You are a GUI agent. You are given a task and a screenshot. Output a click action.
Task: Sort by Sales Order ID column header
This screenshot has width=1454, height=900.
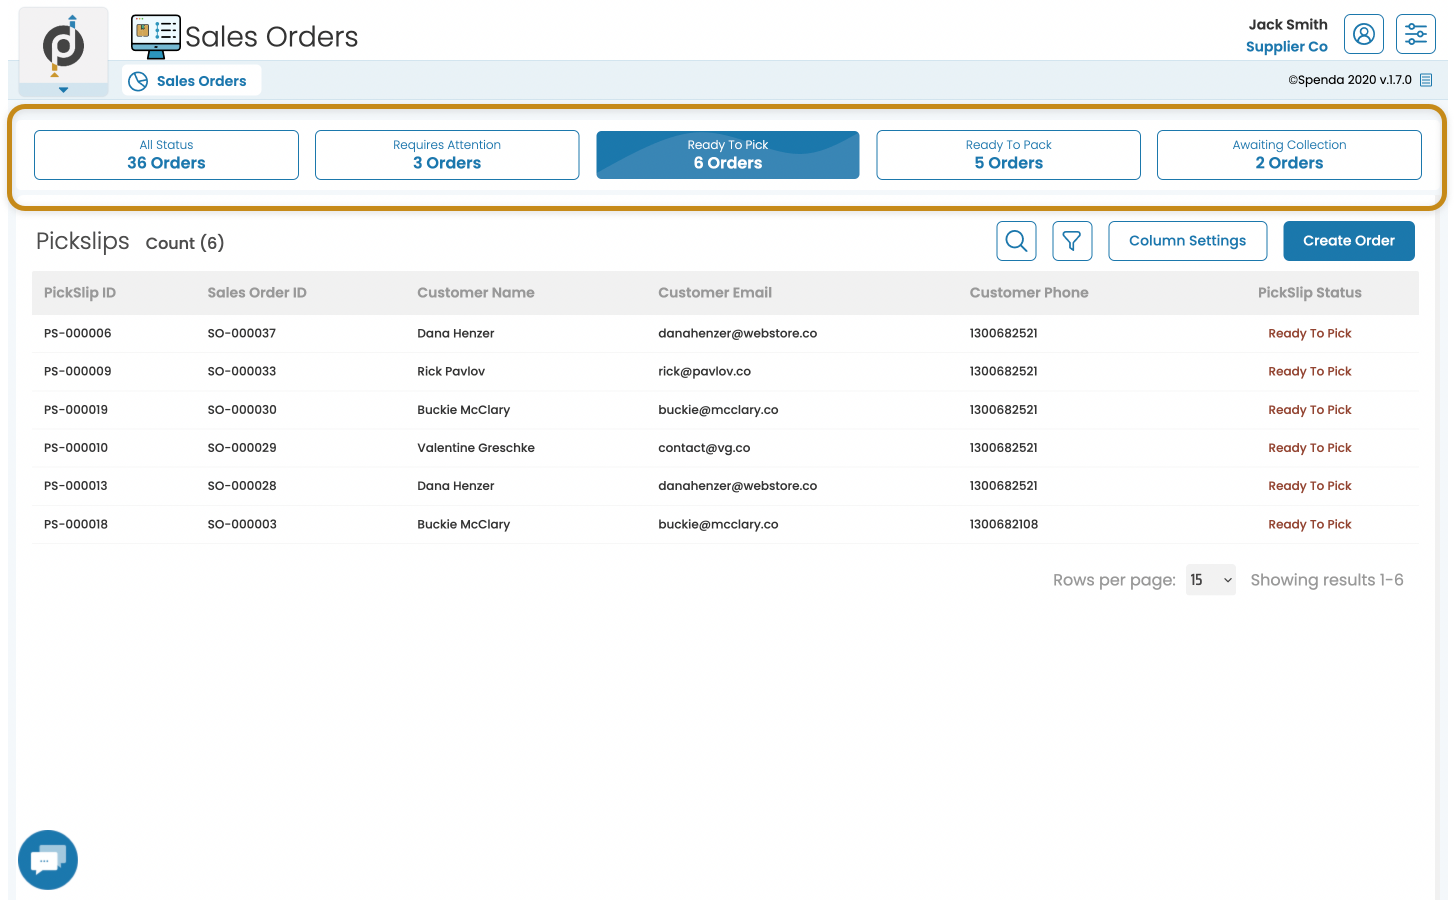tap(257, 293)
